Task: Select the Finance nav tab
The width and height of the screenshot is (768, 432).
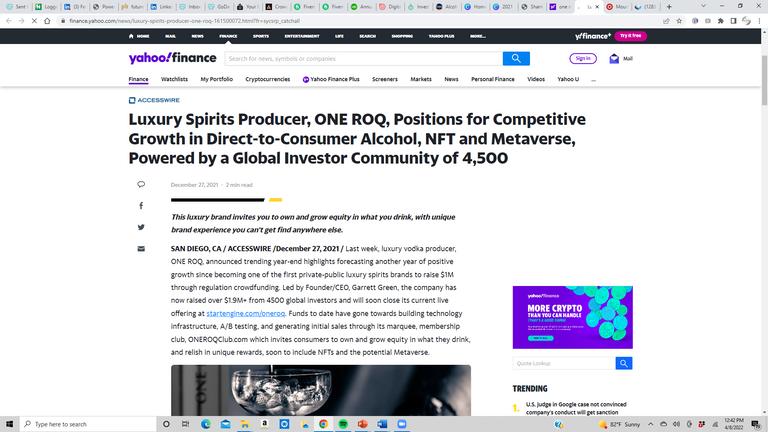Action: pos(138,79)
